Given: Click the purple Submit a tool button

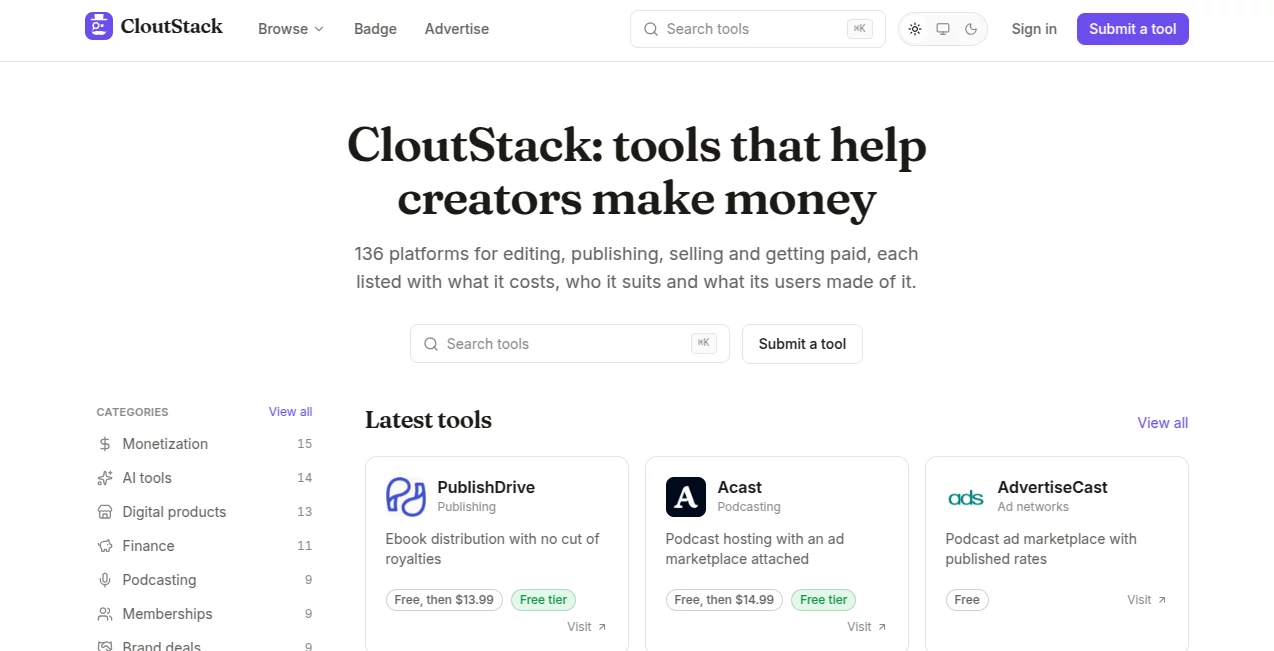Looking at the screenshot, I should point(1133,29).
